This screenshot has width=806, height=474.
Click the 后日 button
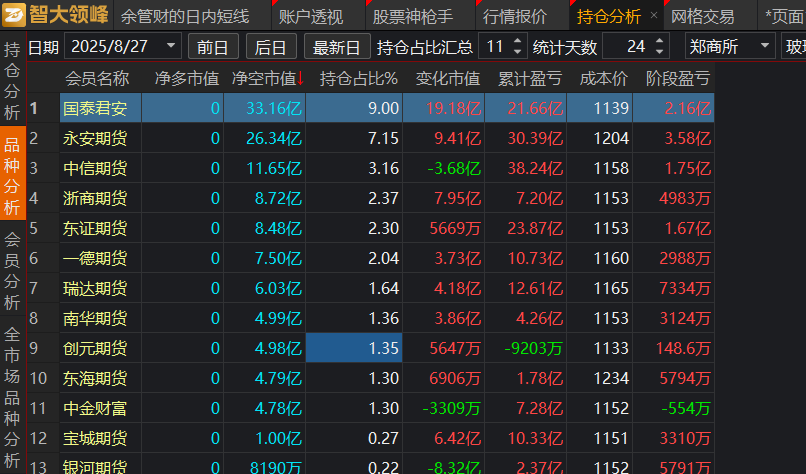[x=271, y=47]
